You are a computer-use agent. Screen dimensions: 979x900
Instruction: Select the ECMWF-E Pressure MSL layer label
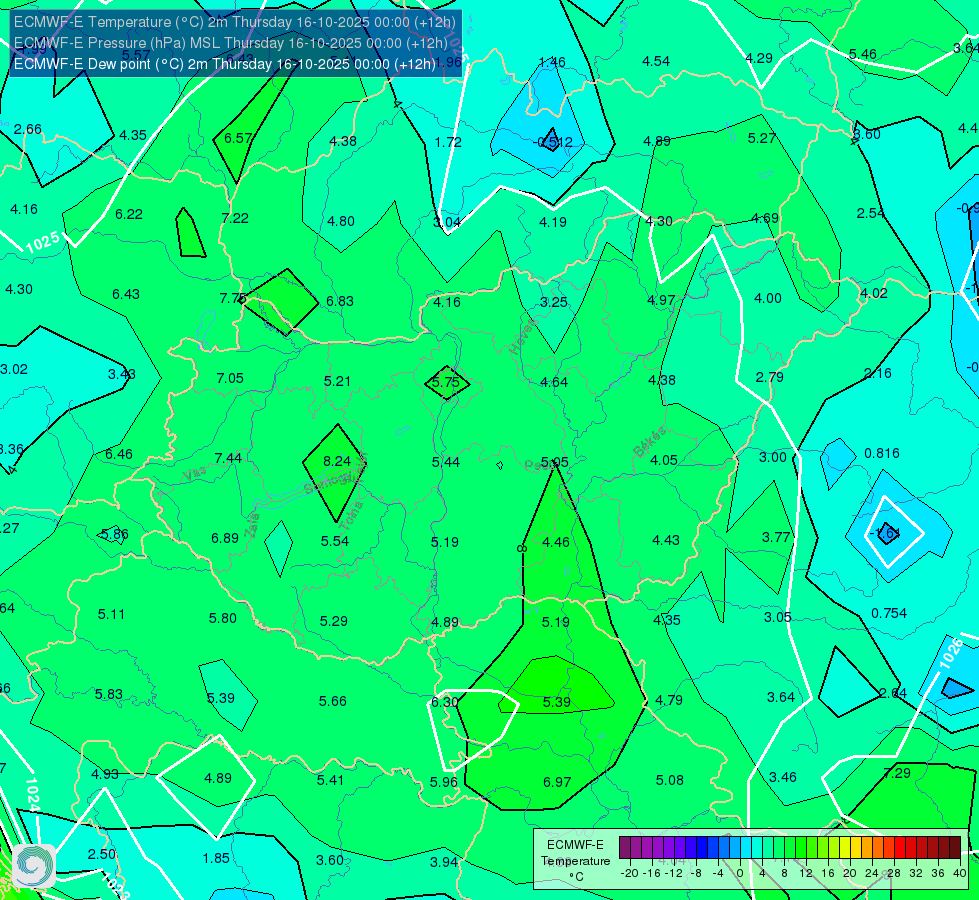[x=231, y=43]
